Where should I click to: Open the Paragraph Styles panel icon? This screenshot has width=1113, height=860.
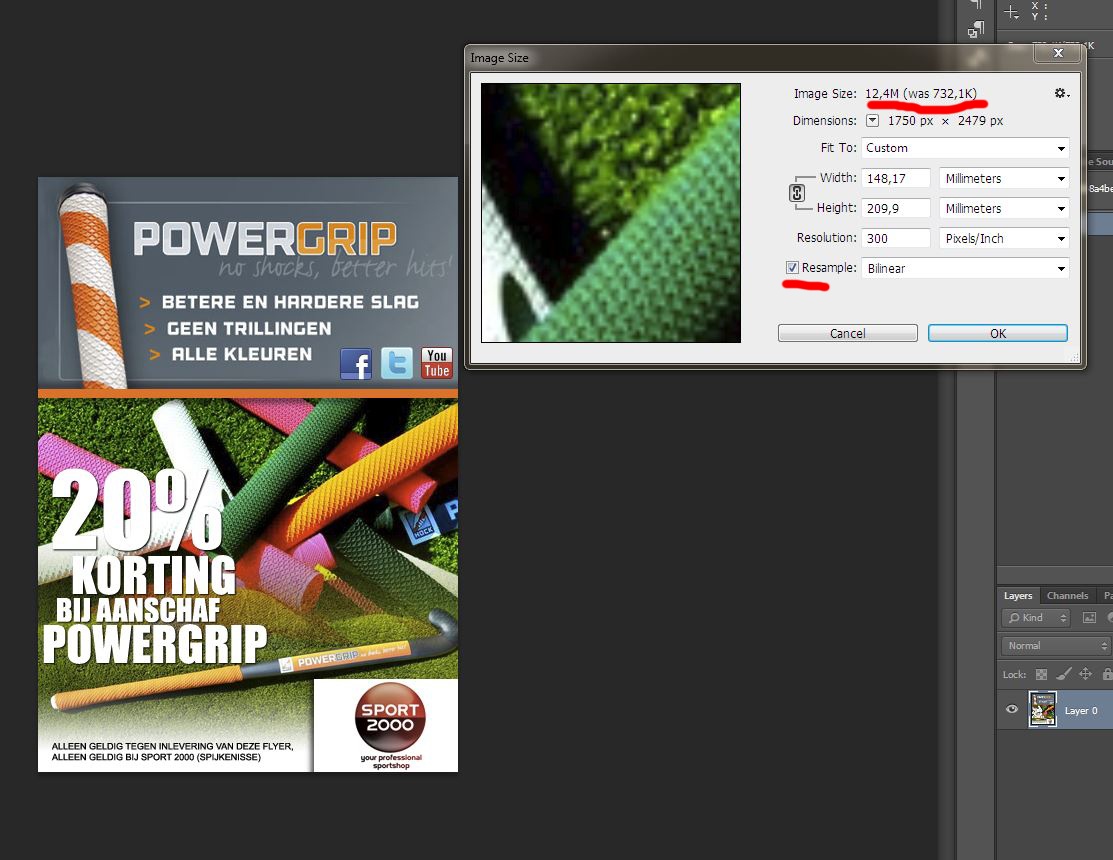click(976, 29)
